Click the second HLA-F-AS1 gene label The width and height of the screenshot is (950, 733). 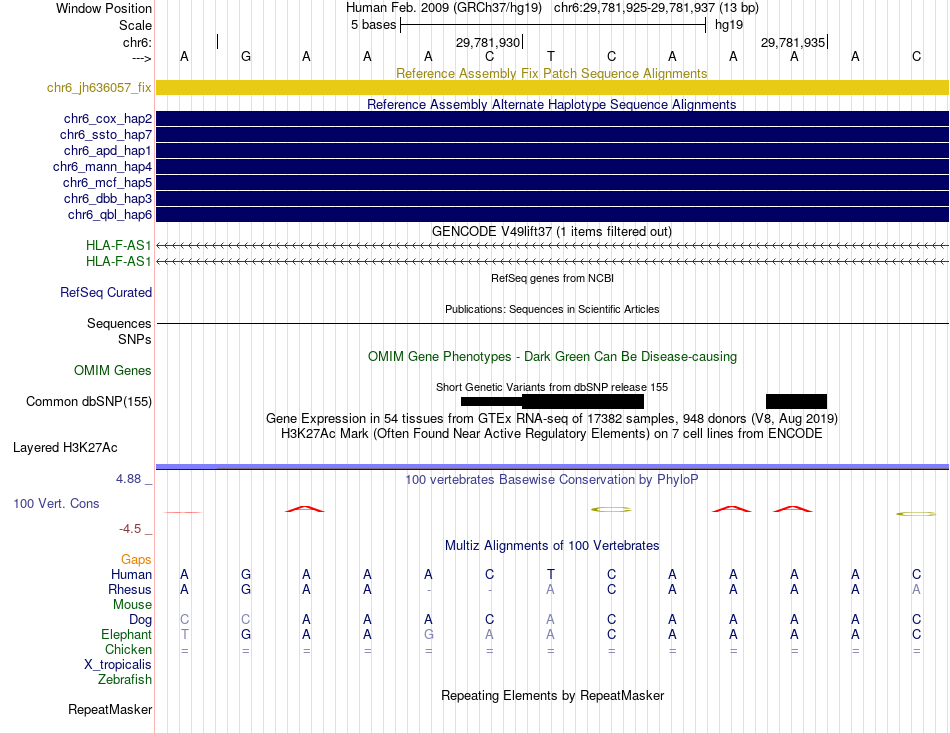coord(118,261)
